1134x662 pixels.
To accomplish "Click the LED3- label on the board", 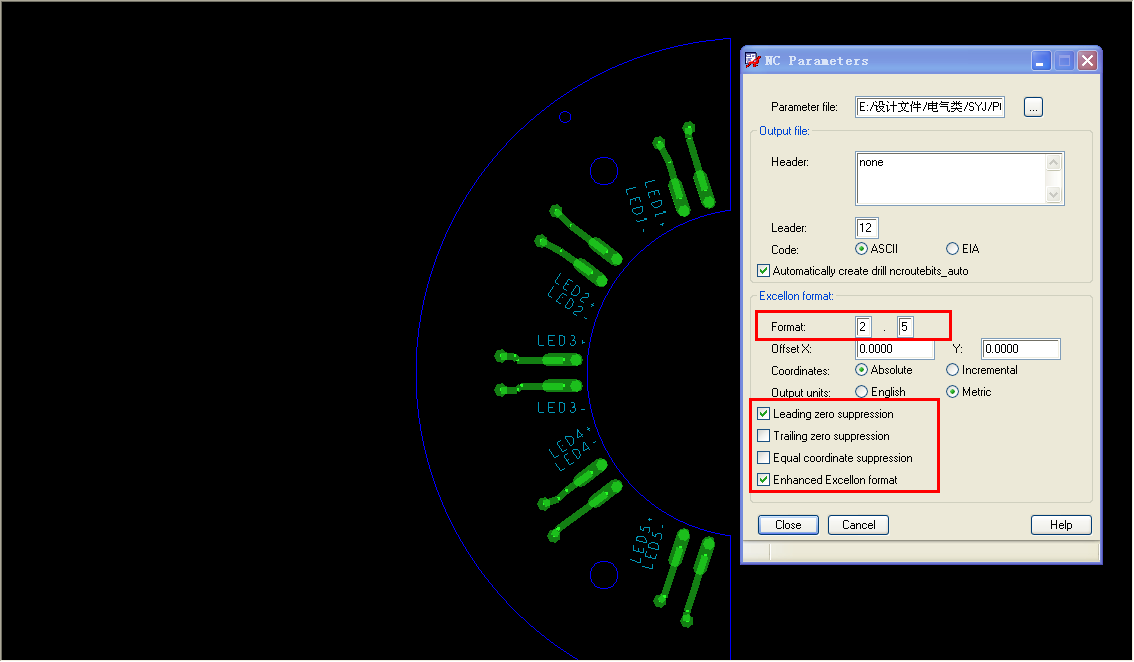I will point(561,408).
